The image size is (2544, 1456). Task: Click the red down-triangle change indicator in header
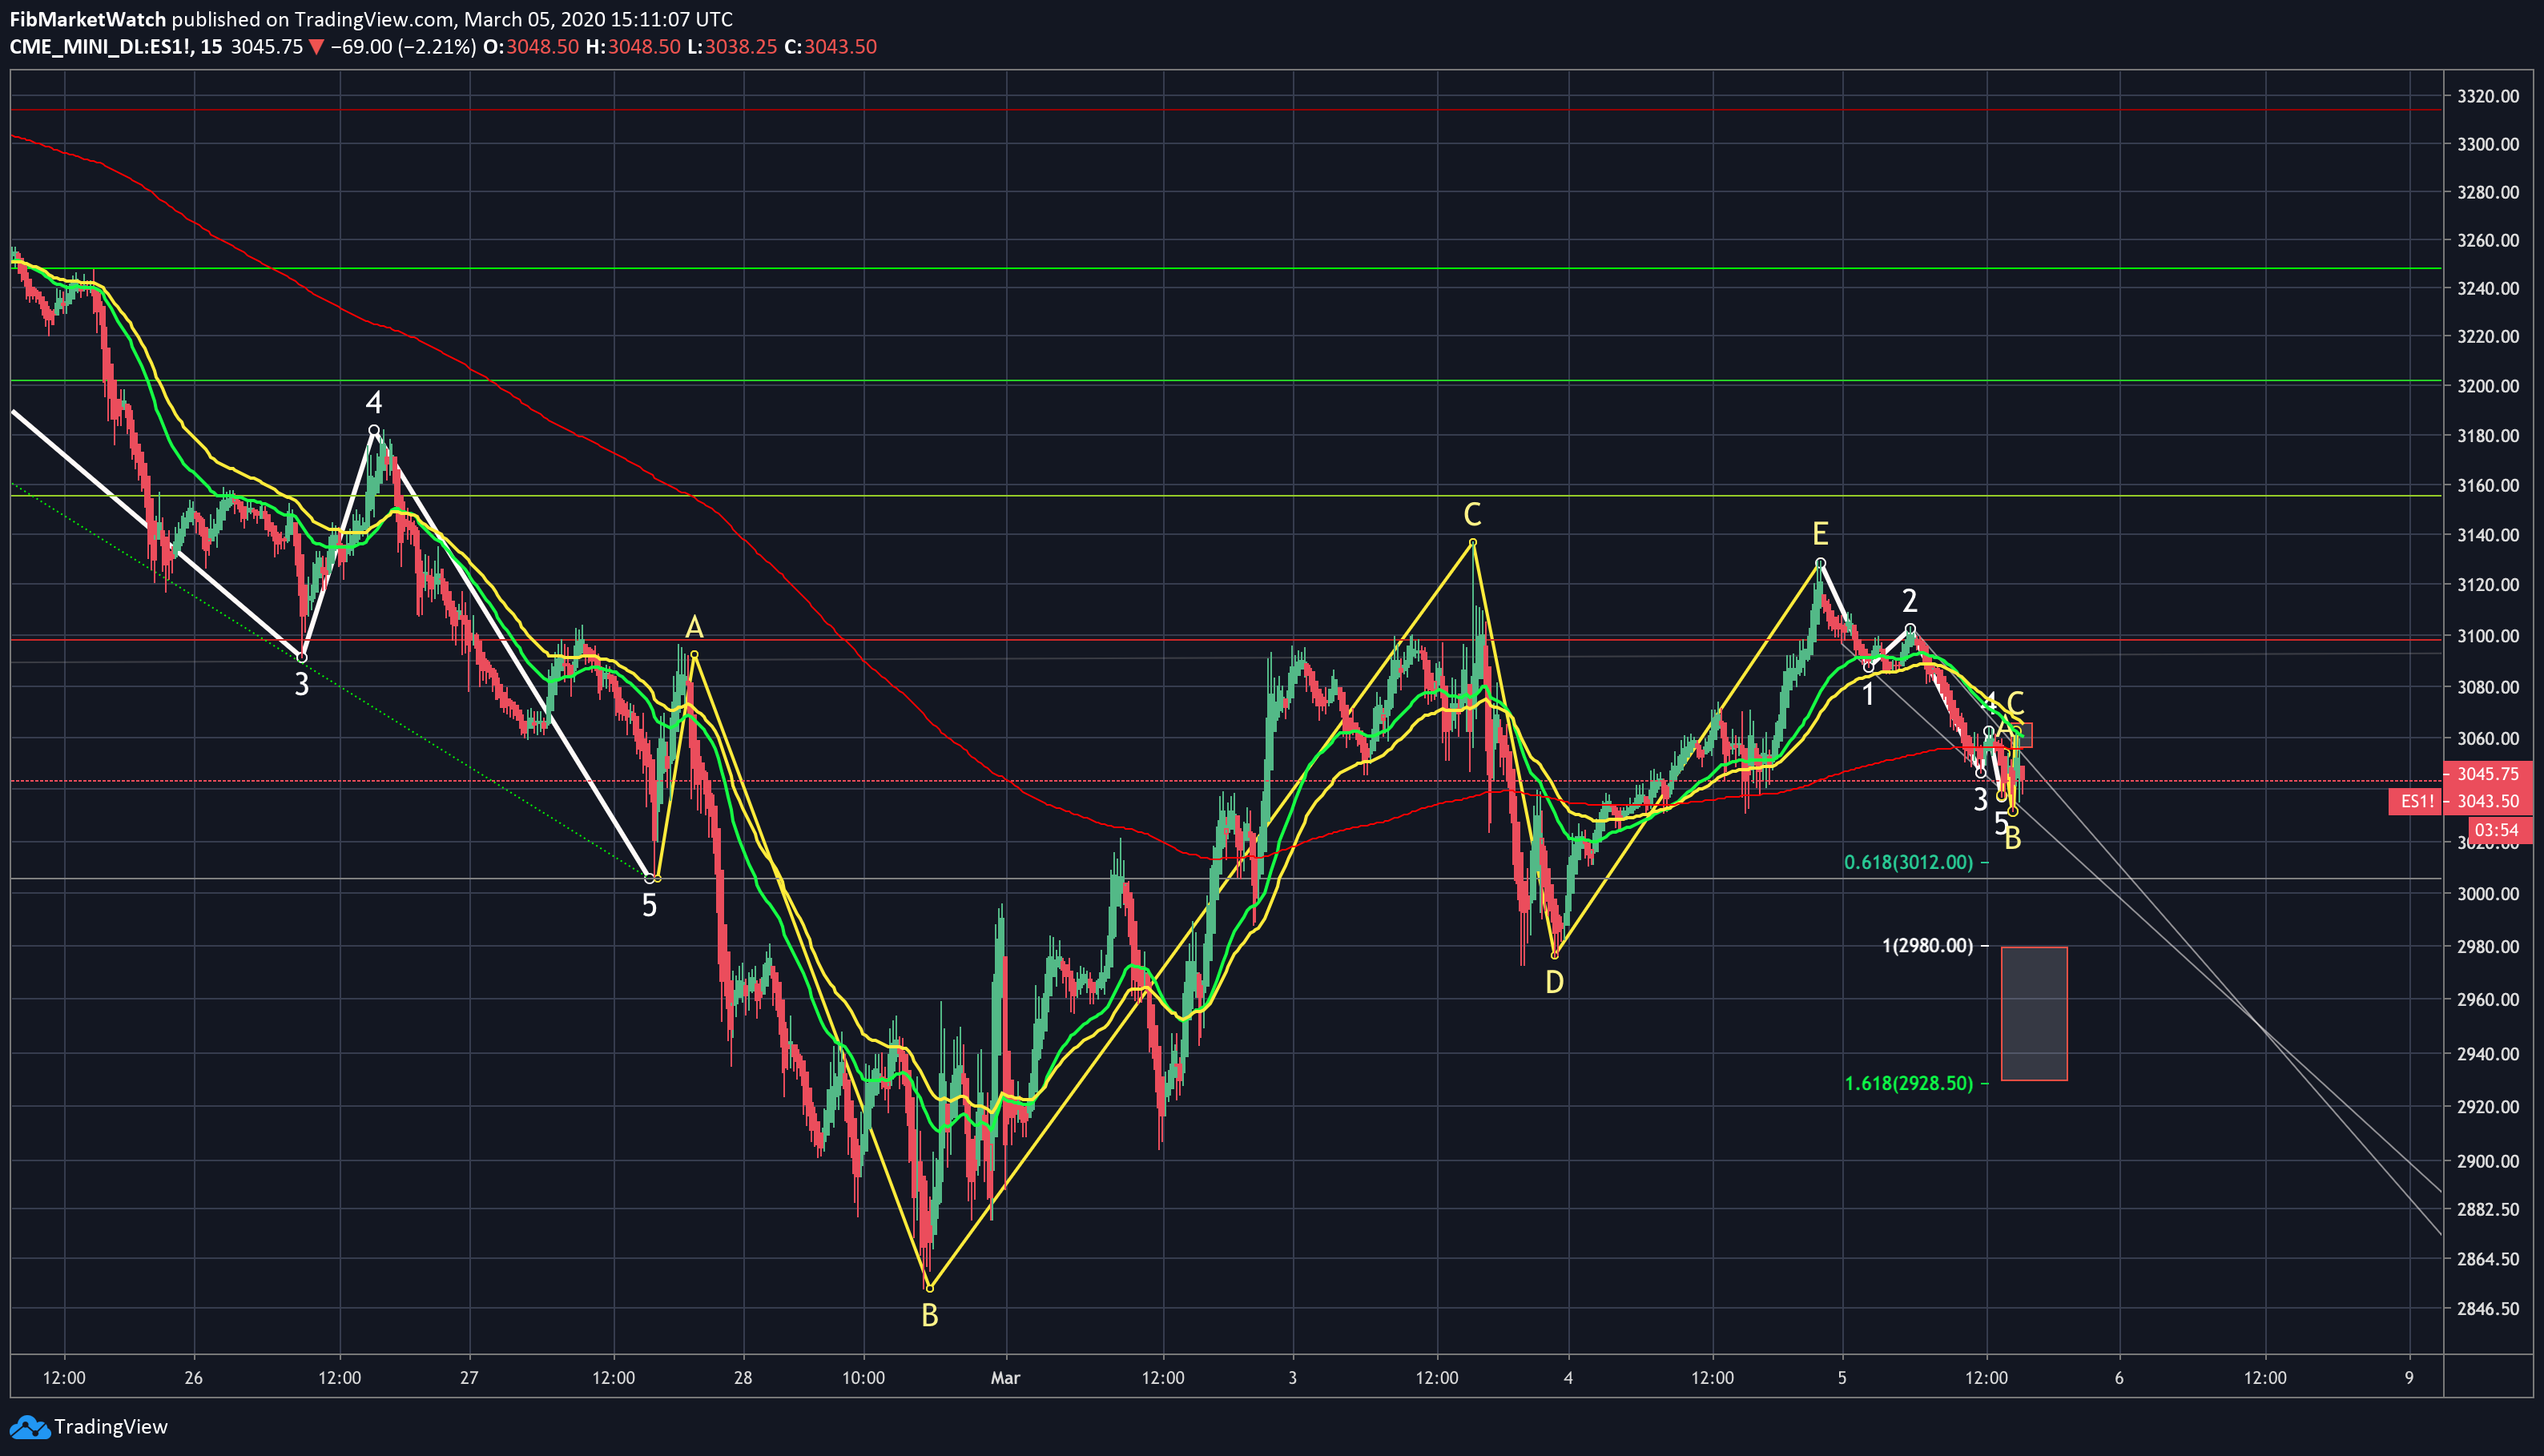(x=316, y=47)
